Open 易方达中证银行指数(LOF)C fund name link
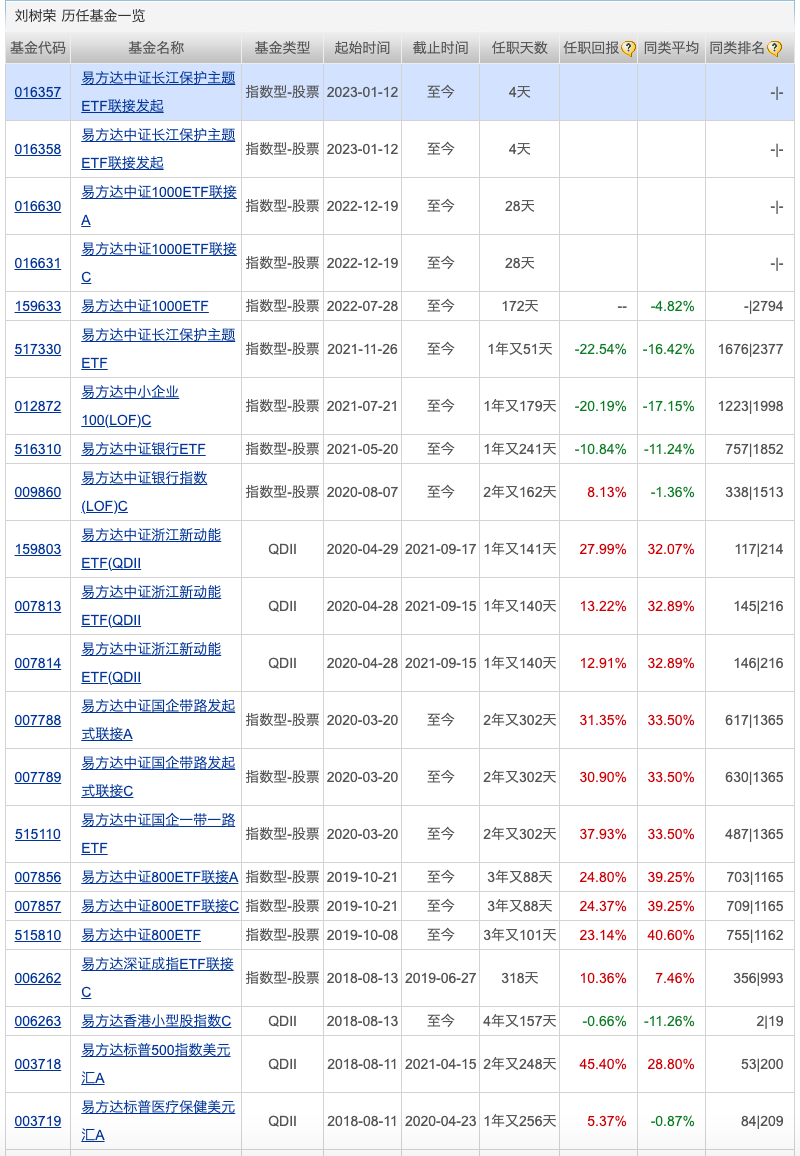Screen dimensions: 800x1156 pyautogui.click(x=144, y=492)
